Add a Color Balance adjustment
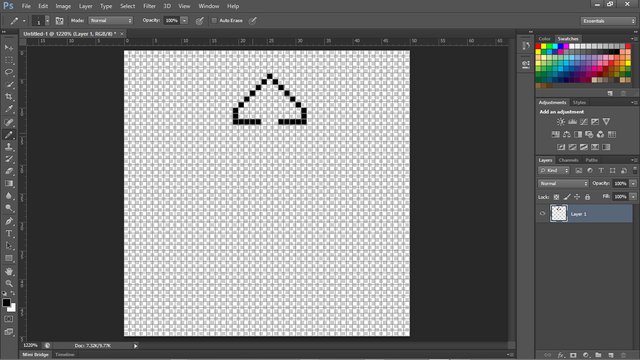 point(567,134)
